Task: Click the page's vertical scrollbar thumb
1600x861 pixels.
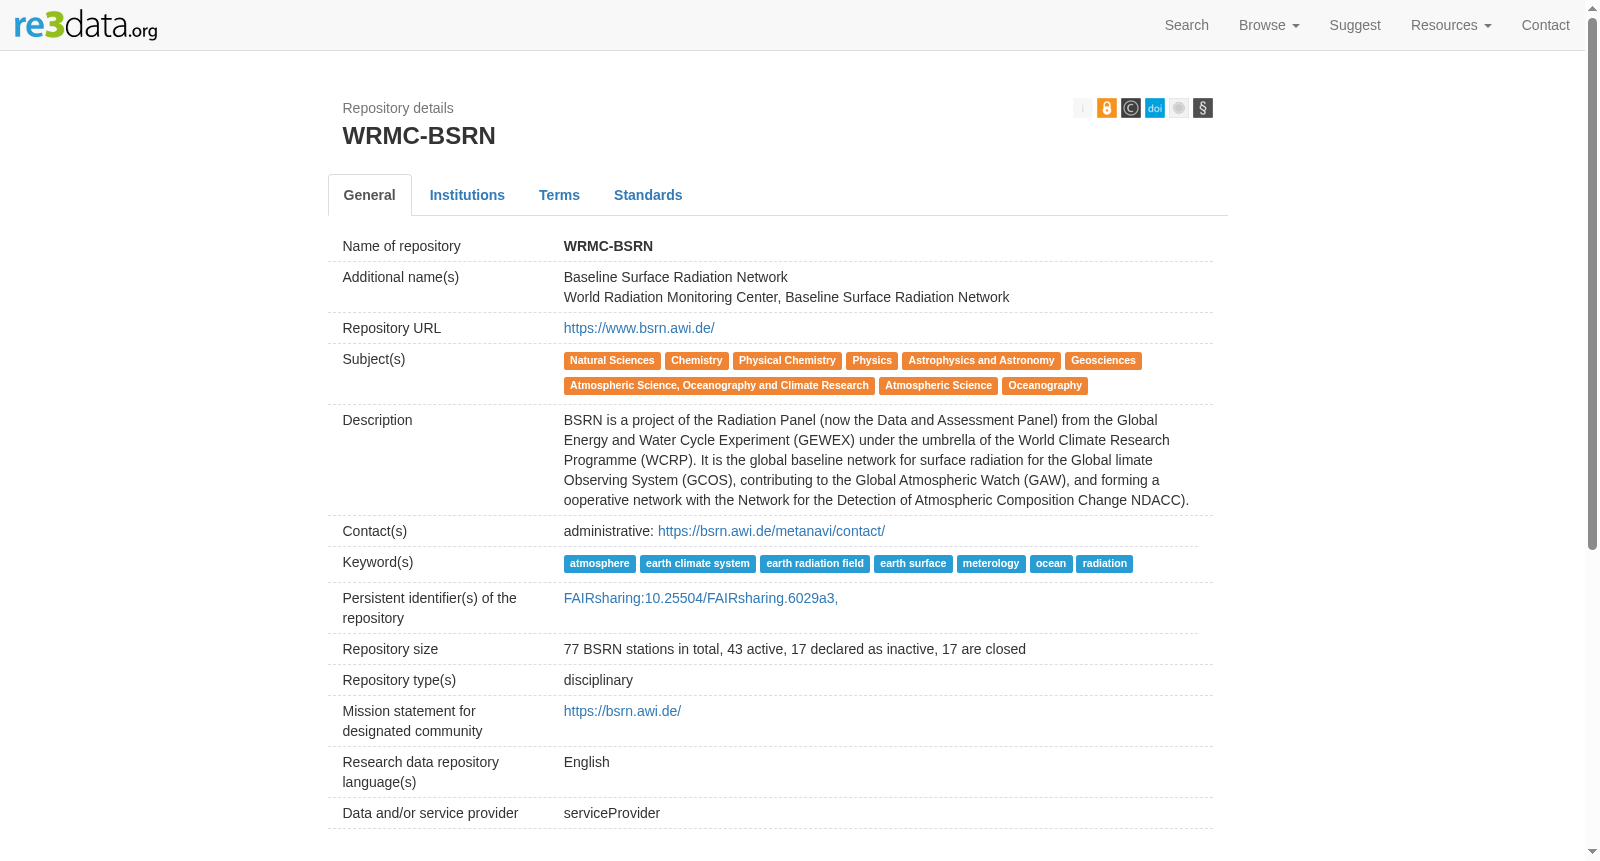Action: coord(1593,283)
